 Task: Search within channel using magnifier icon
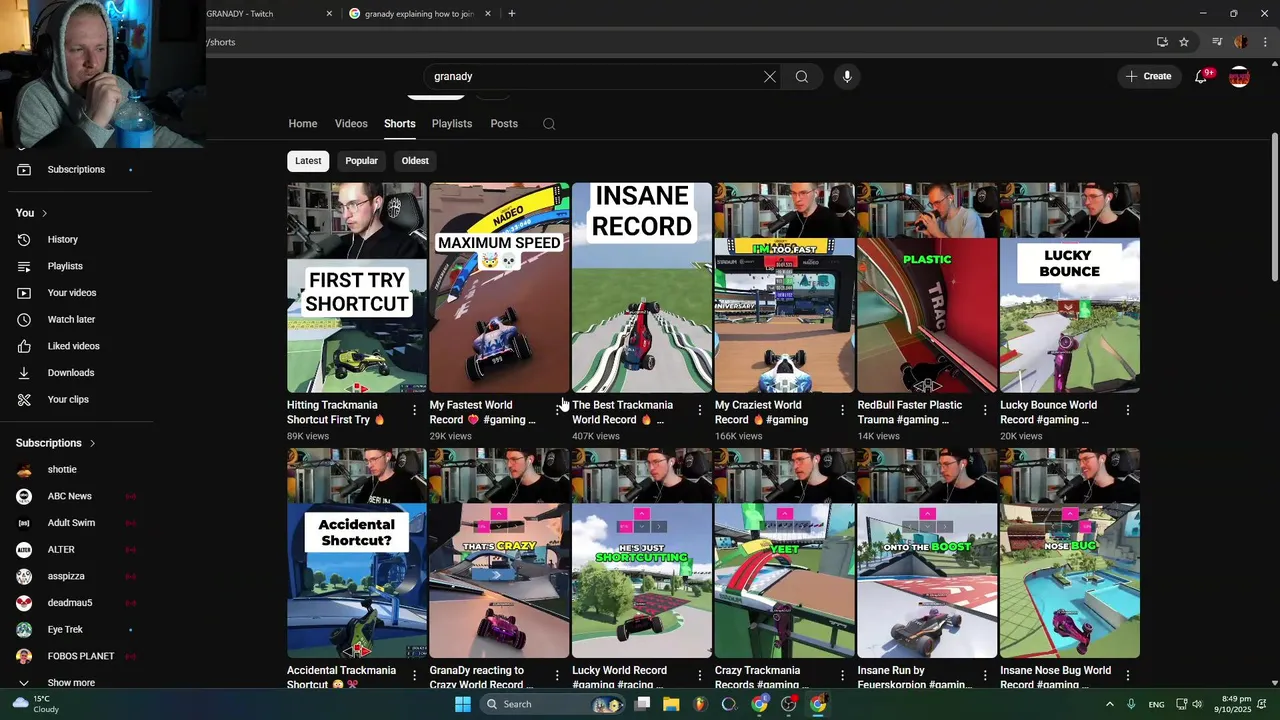(549, 124)
